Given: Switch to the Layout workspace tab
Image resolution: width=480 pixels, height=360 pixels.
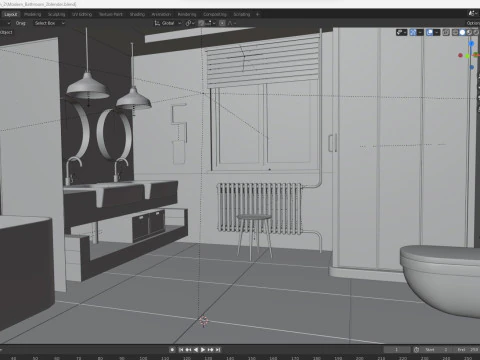Looking at the screenshot, I should pos(11,14).
